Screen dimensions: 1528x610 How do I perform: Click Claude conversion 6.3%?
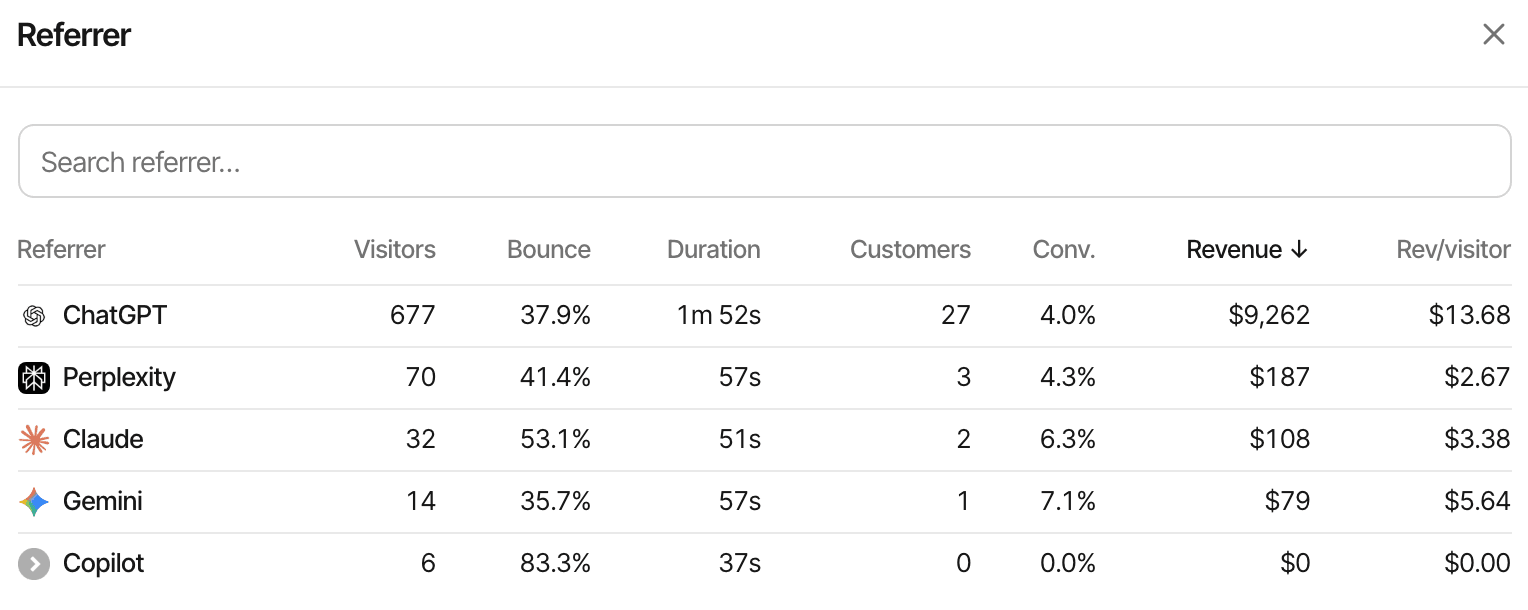coord(1068,440)
